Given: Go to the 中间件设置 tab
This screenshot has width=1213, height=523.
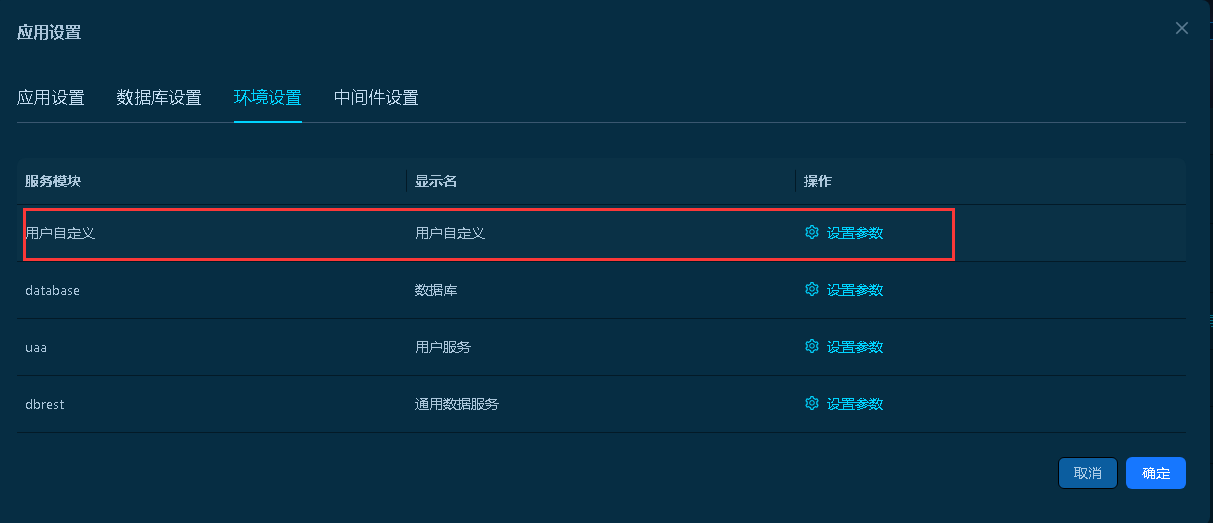Looking at the screenshot, I should pos(376,98).
